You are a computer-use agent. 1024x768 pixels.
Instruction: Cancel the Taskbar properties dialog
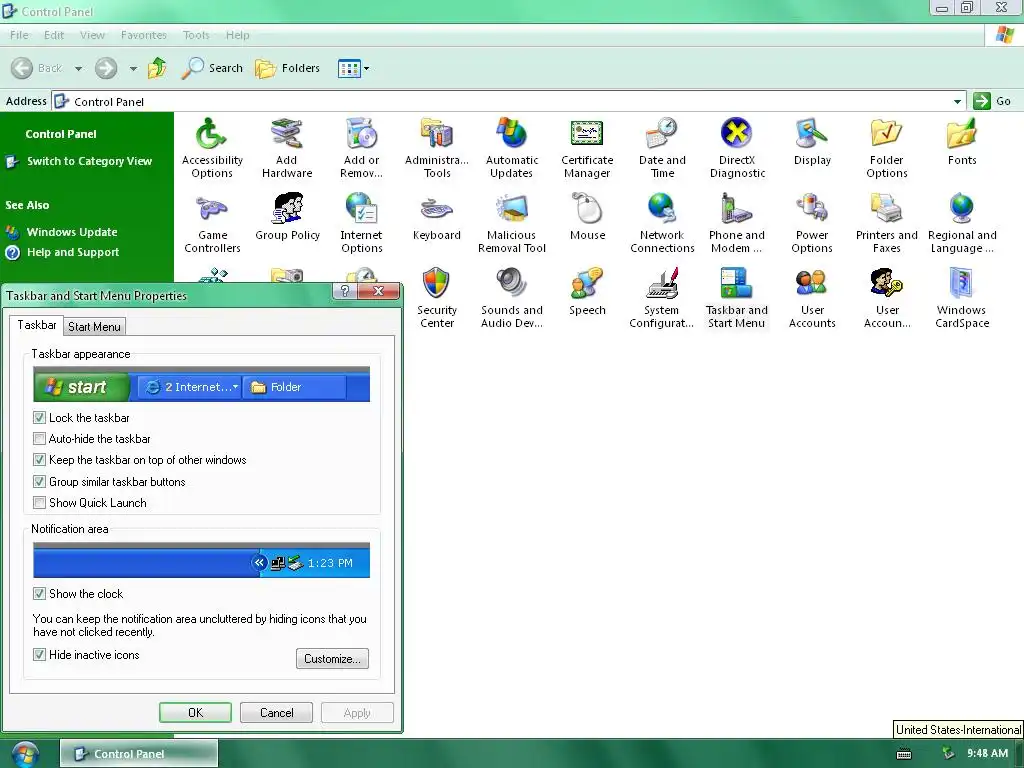[x=276, y=712]
